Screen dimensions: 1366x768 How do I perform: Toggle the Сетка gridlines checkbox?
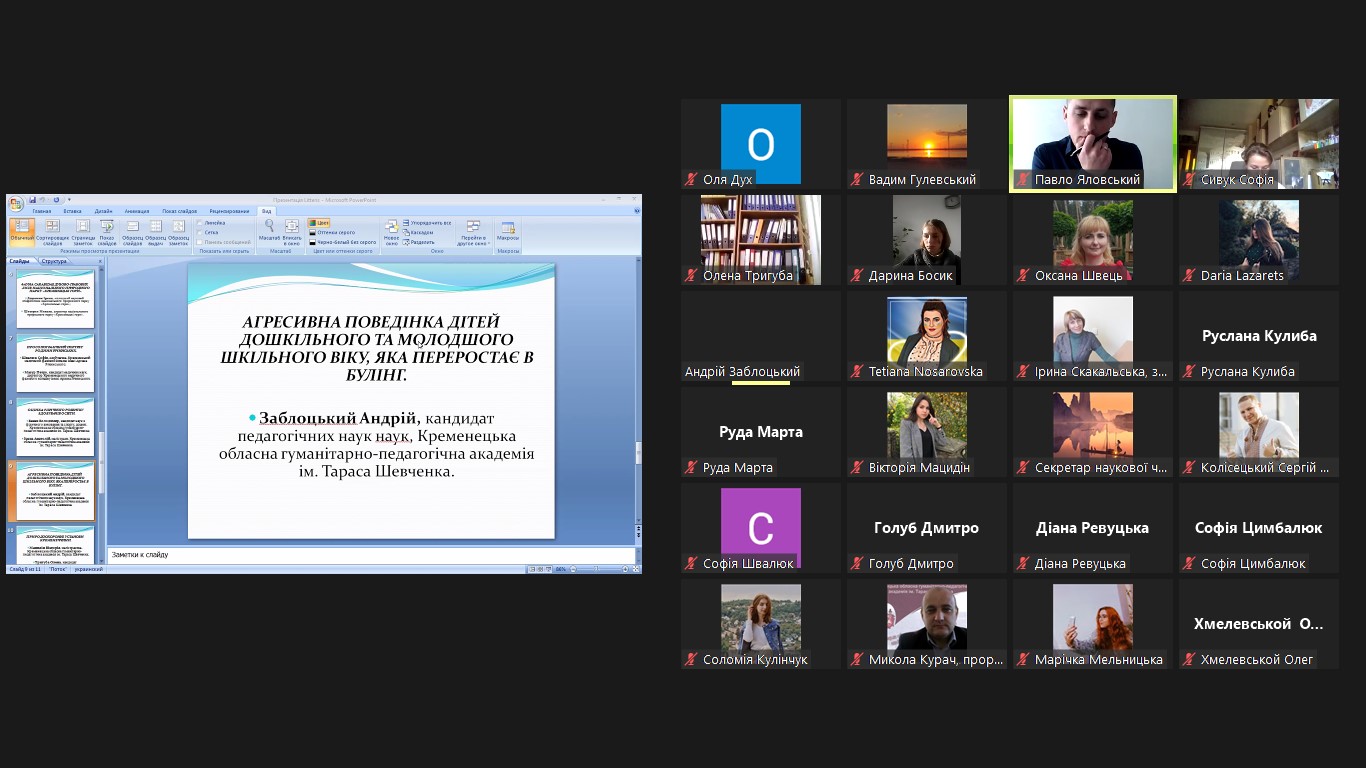pyautogui.click(x=201, y=232)
